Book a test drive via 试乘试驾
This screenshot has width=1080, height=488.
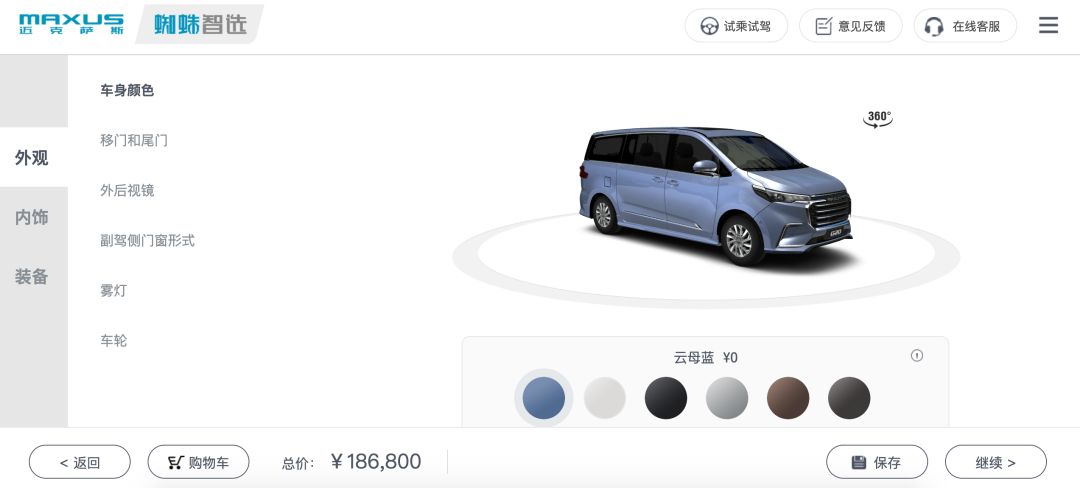pyautogui.click(x=736, y=26)
